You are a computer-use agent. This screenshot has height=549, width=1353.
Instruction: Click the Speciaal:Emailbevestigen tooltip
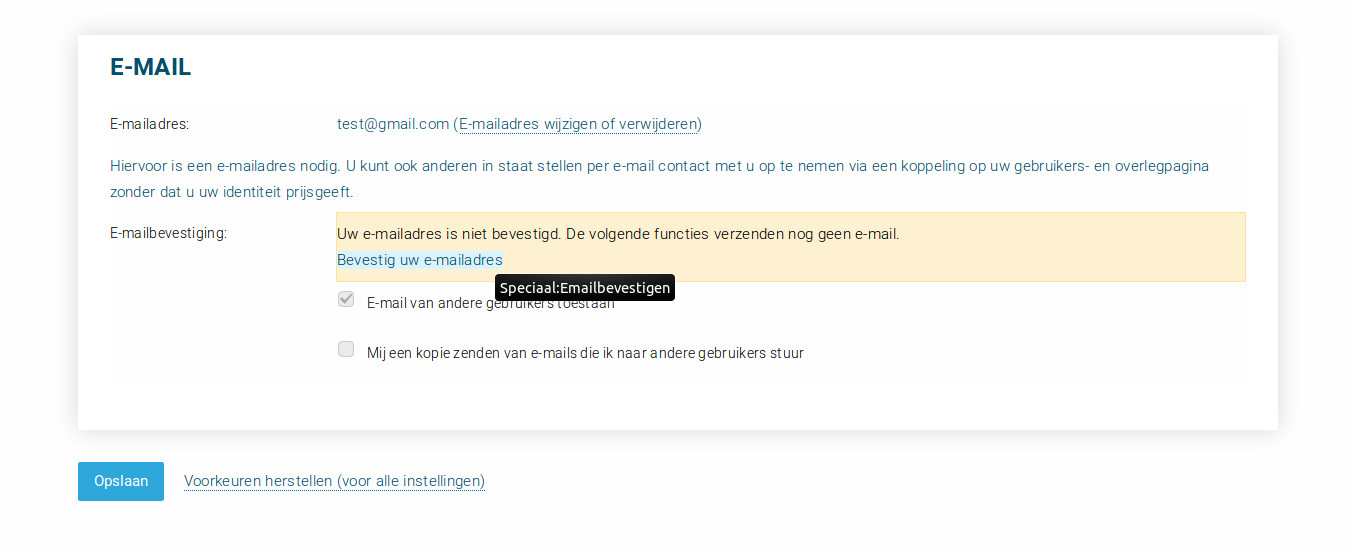tap(584, 288)
